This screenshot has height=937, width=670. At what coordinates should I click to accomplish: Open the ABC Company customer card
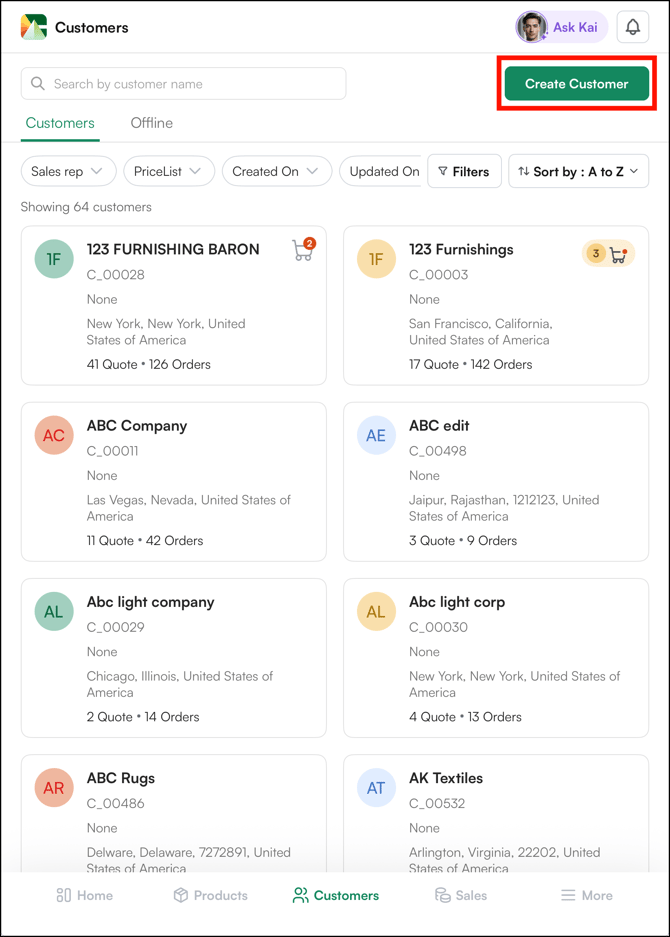[x=174, y=482]
